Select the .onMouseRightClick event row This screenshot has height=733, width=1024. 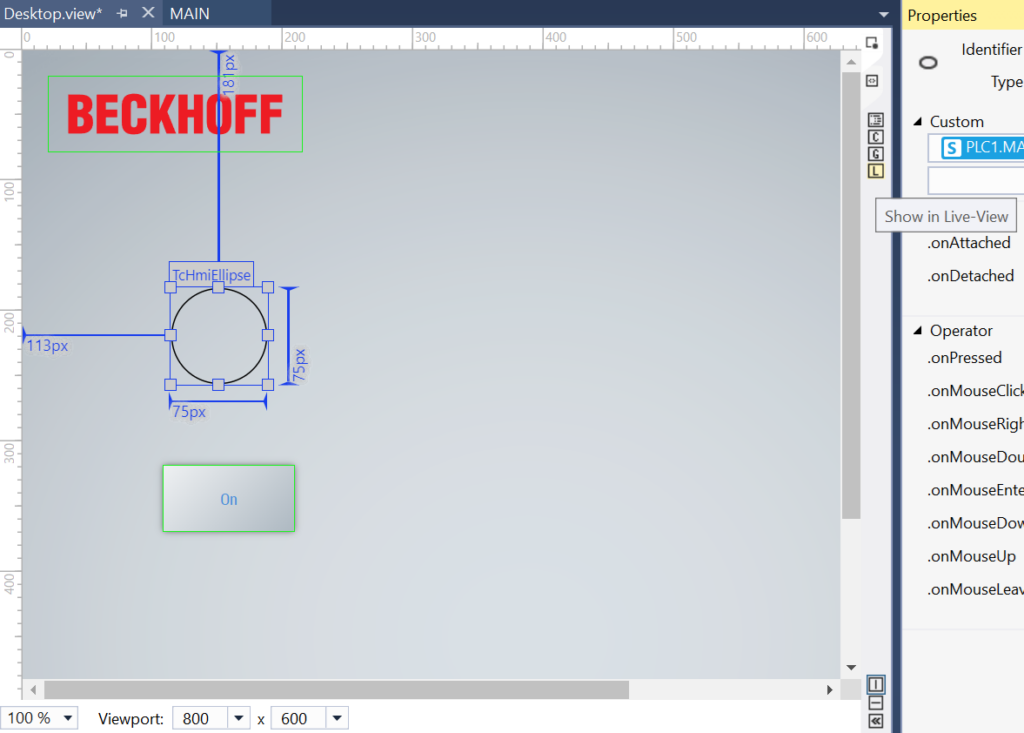975,424
